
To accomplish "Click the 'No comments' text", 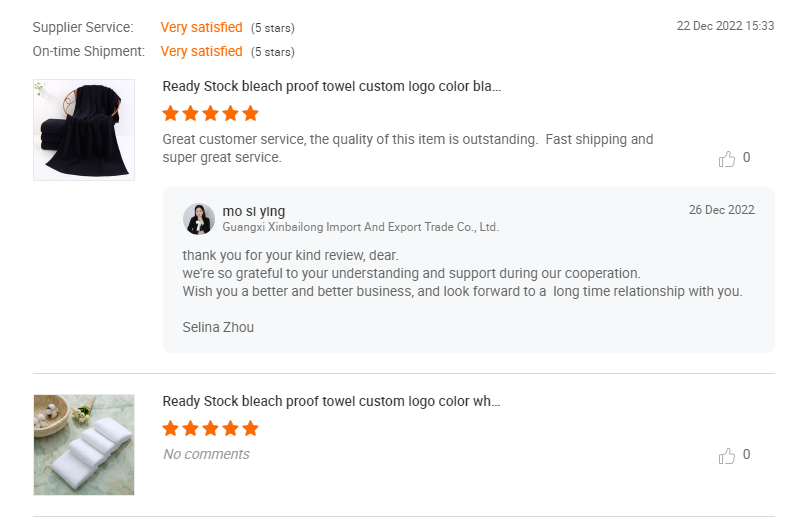I will pyautogui.click(x=206, y=454).
